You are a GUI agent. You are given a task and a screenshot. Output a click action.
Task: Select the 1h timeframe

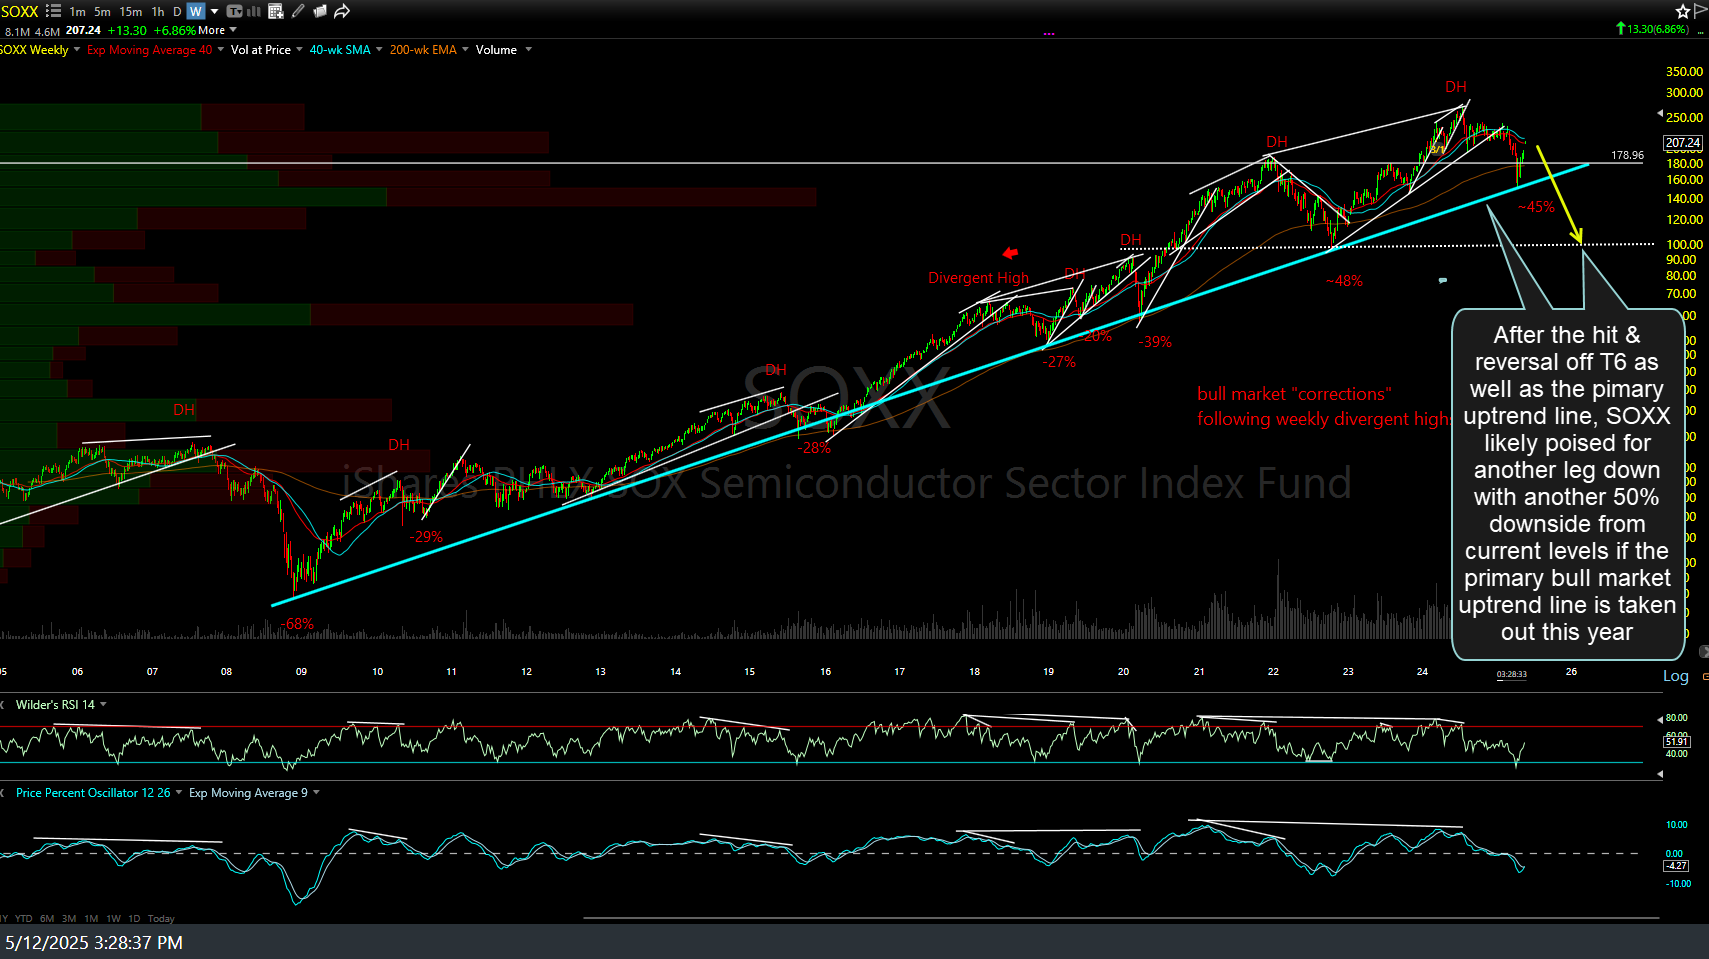tap(157, 12)
